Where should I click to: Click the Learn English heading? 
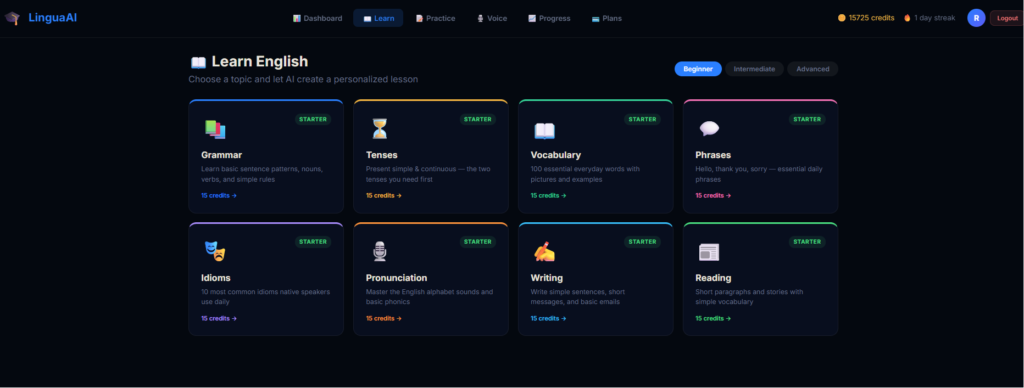[259, 62]
